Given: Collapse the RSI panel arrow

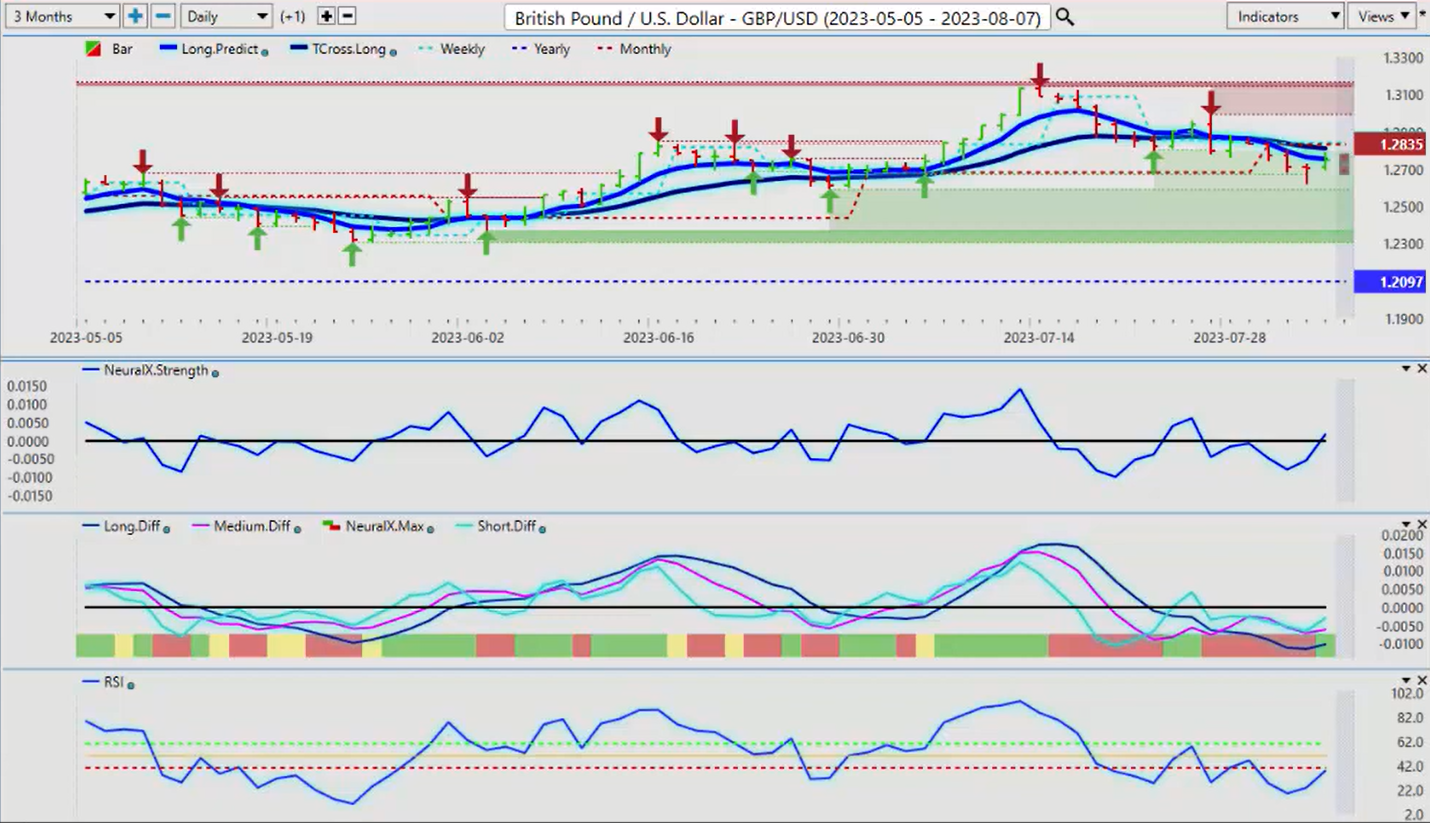Looking at the screenshot, I should [1406, 680].
